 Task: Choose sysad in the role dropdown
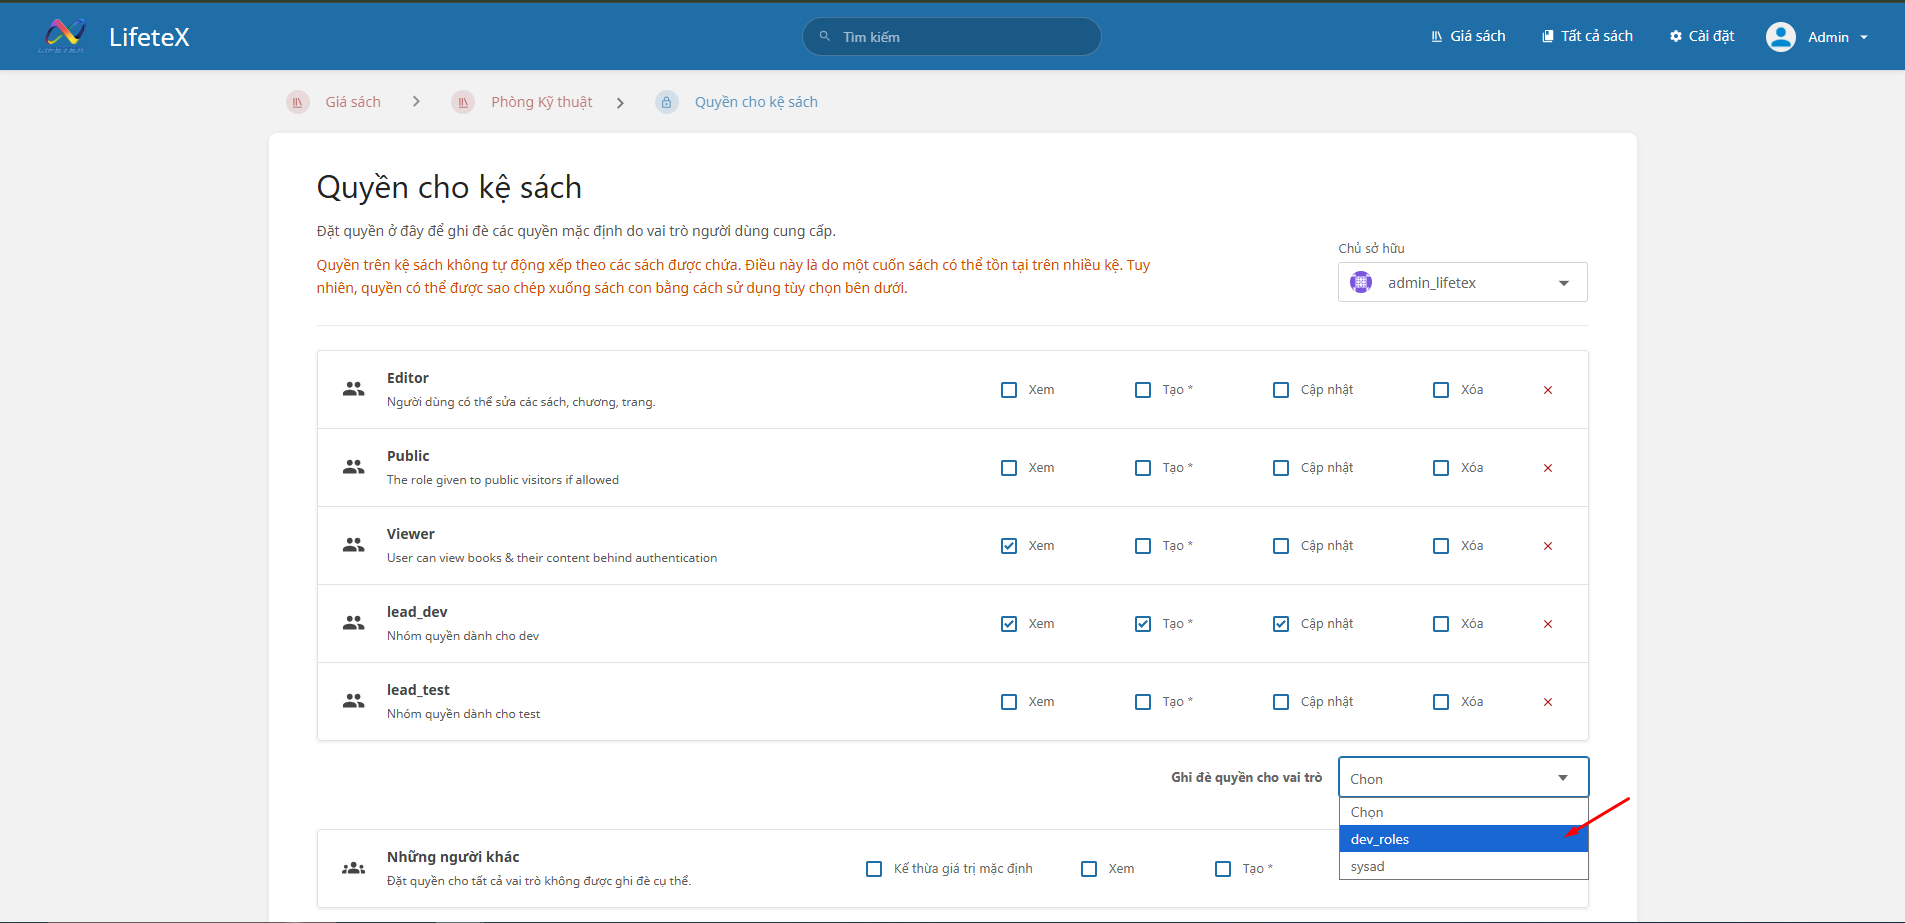1462,866
